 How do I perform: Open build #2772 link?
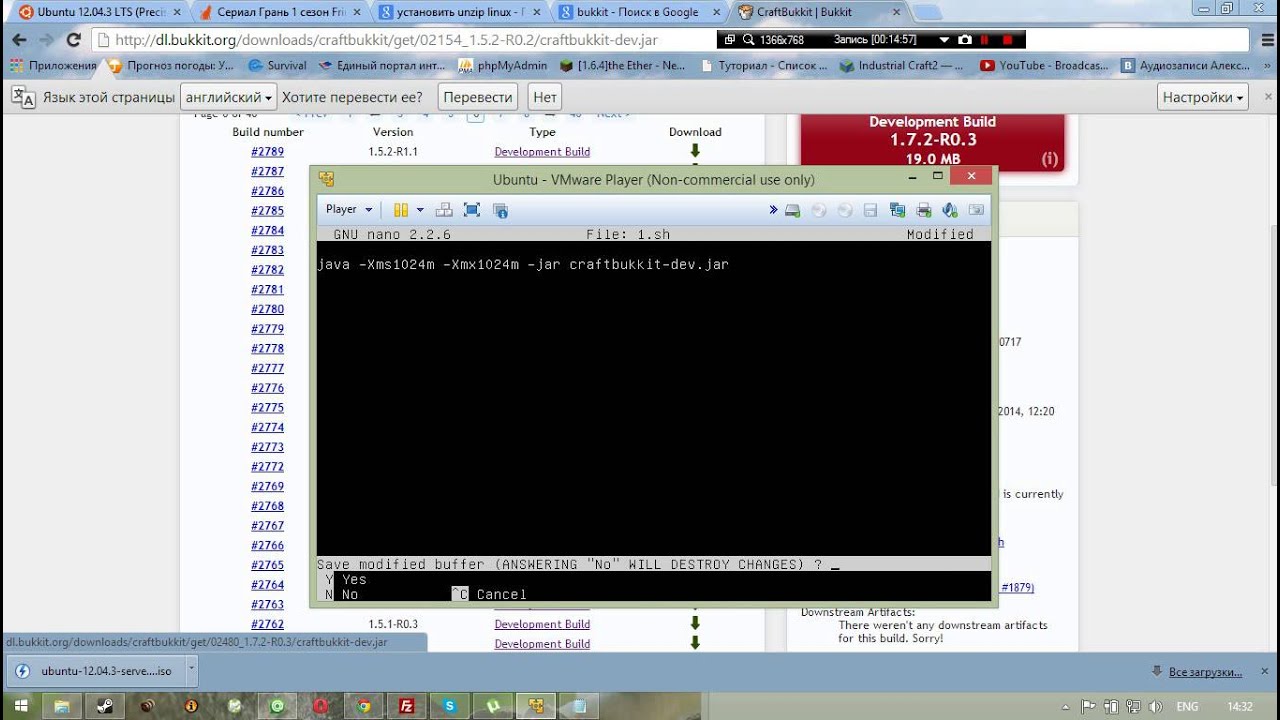click(x=267, y=467)
